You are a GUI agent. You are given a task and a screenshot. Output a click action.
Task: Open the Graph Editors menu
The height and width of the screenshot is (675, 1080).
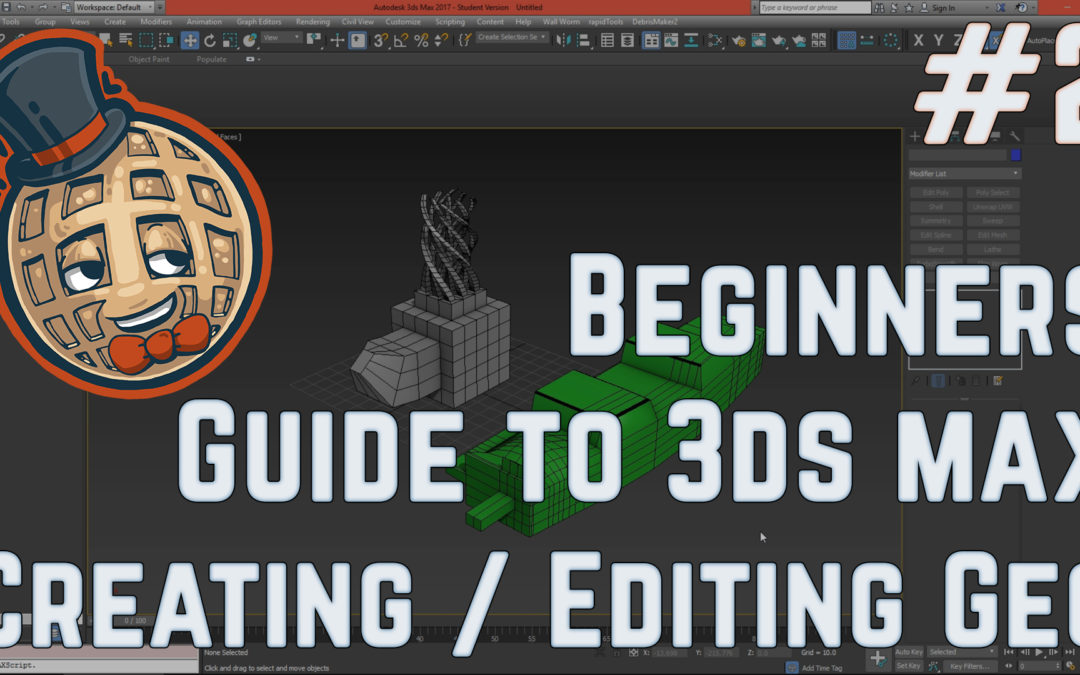pos(259,21)
